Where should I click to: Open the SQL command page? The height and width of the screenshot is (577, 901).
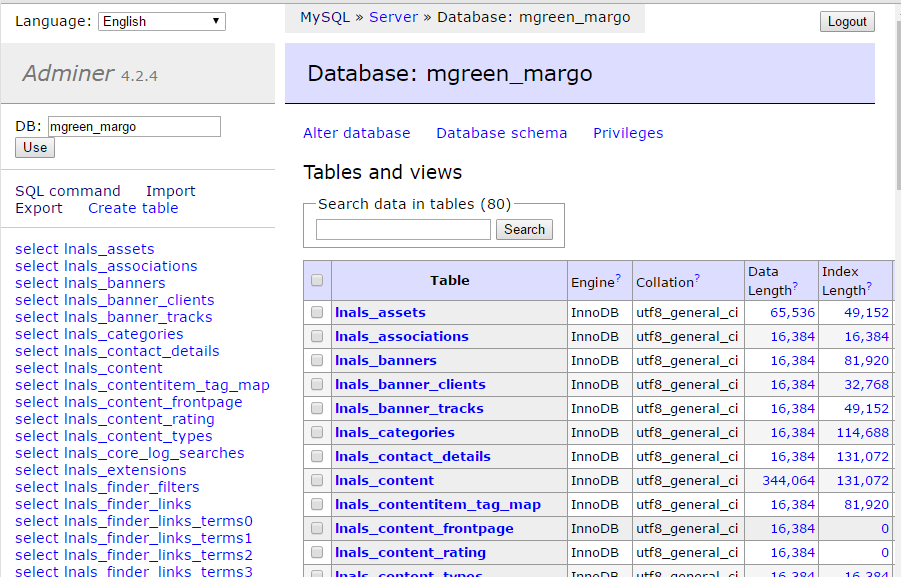pos(67,191)
